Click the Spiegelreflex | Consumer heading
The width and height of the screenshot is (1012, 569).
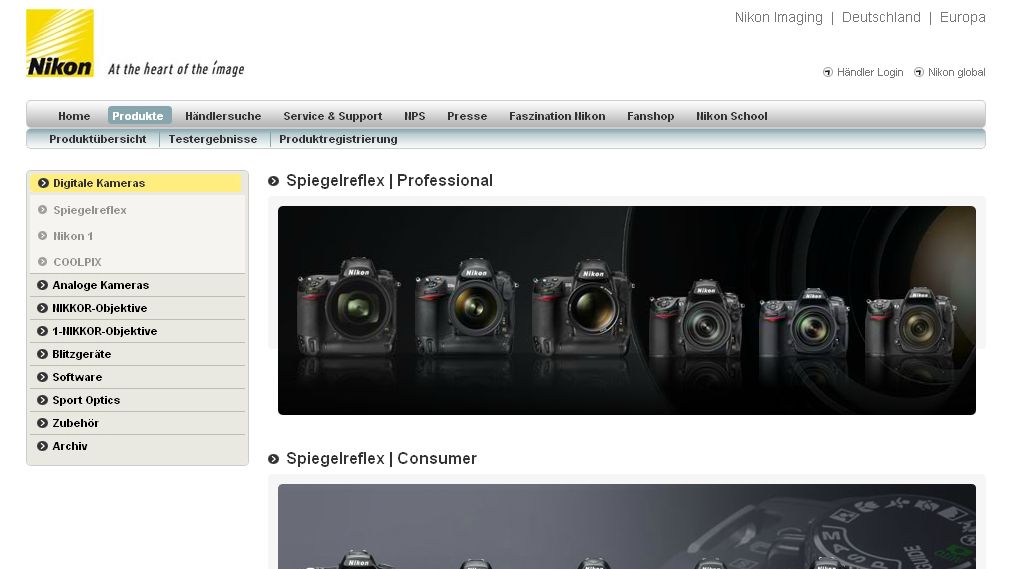(381, 459)
